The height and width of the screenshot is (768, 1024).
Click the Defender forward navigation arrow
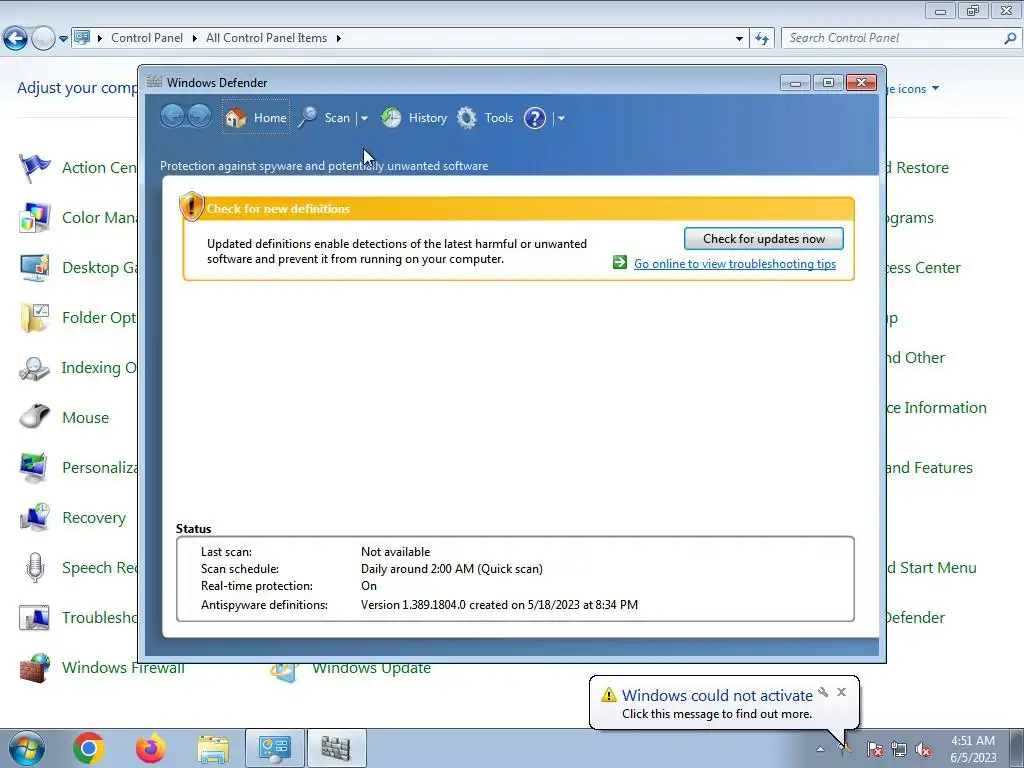click(x=199, y=116)
